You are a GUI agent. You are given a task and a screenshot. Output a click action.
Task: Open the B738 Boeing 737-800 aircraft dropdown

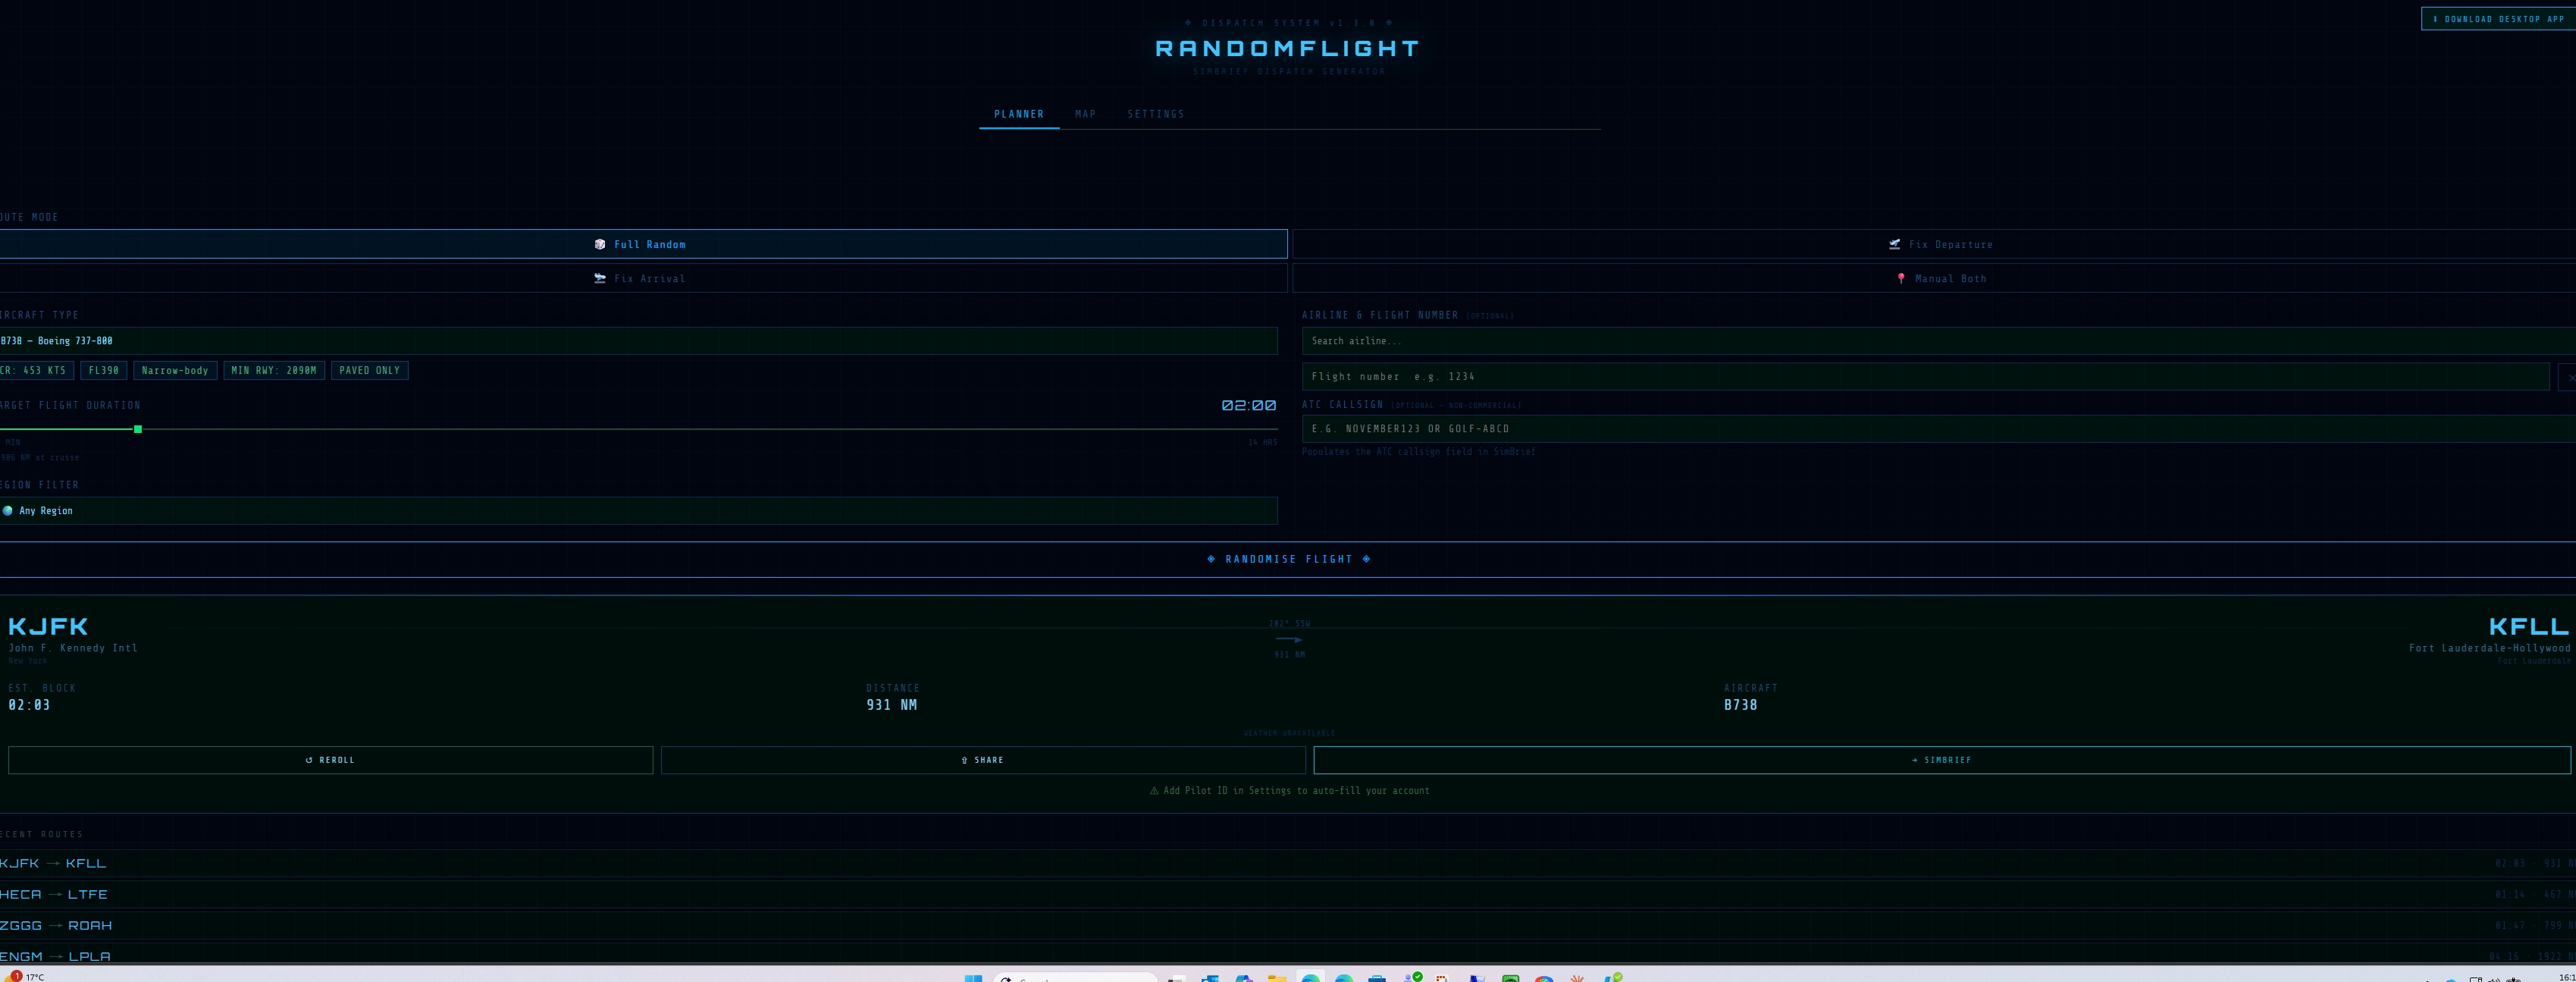[x=638, y=341]
